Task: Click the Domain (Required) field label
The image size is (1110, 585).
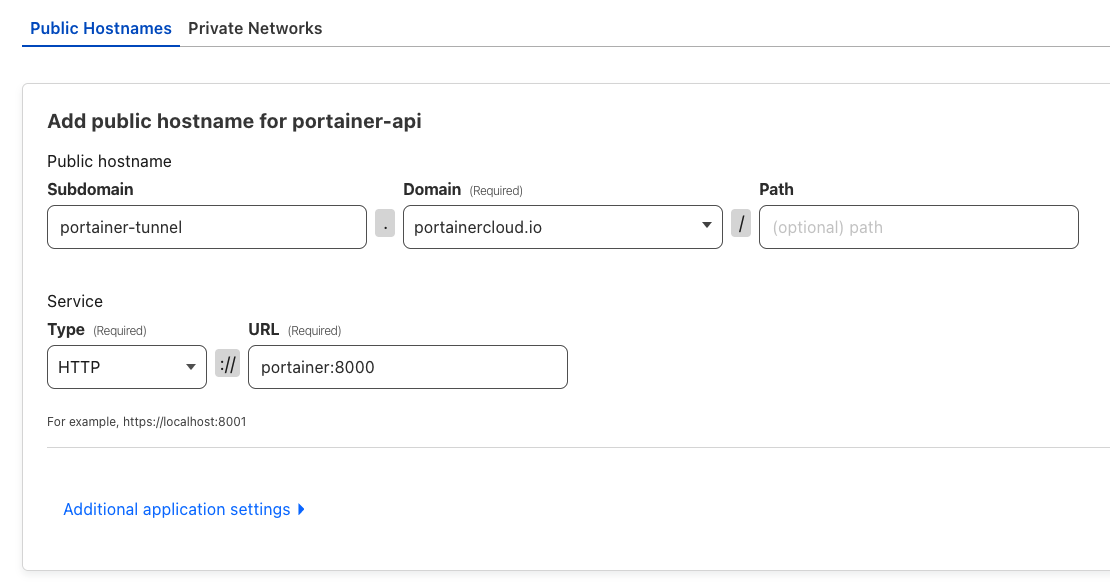Action: [463, 190]
